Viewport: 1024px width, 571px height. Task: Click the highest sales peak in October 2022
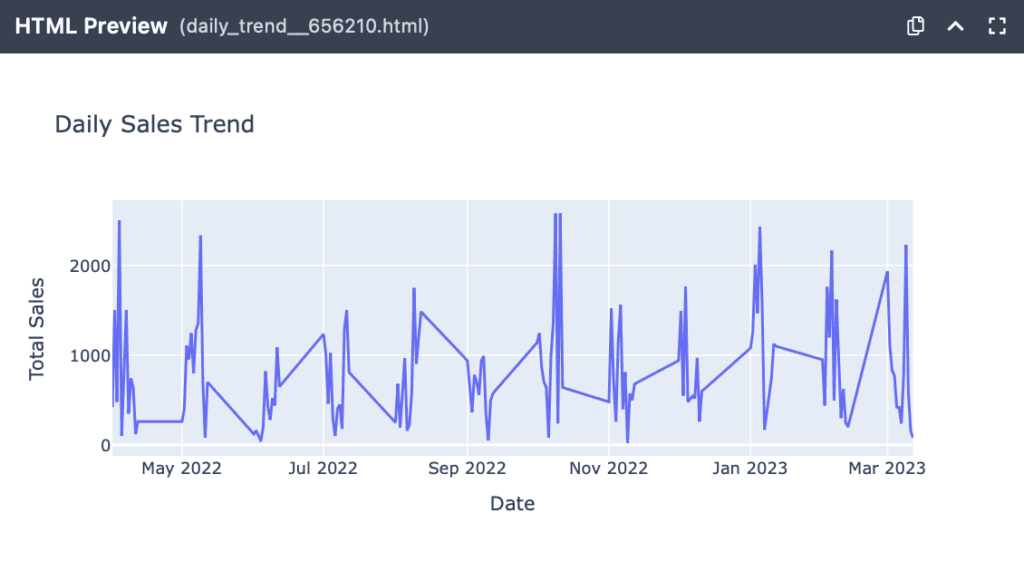pyautogui.click(x=555, y=214)
